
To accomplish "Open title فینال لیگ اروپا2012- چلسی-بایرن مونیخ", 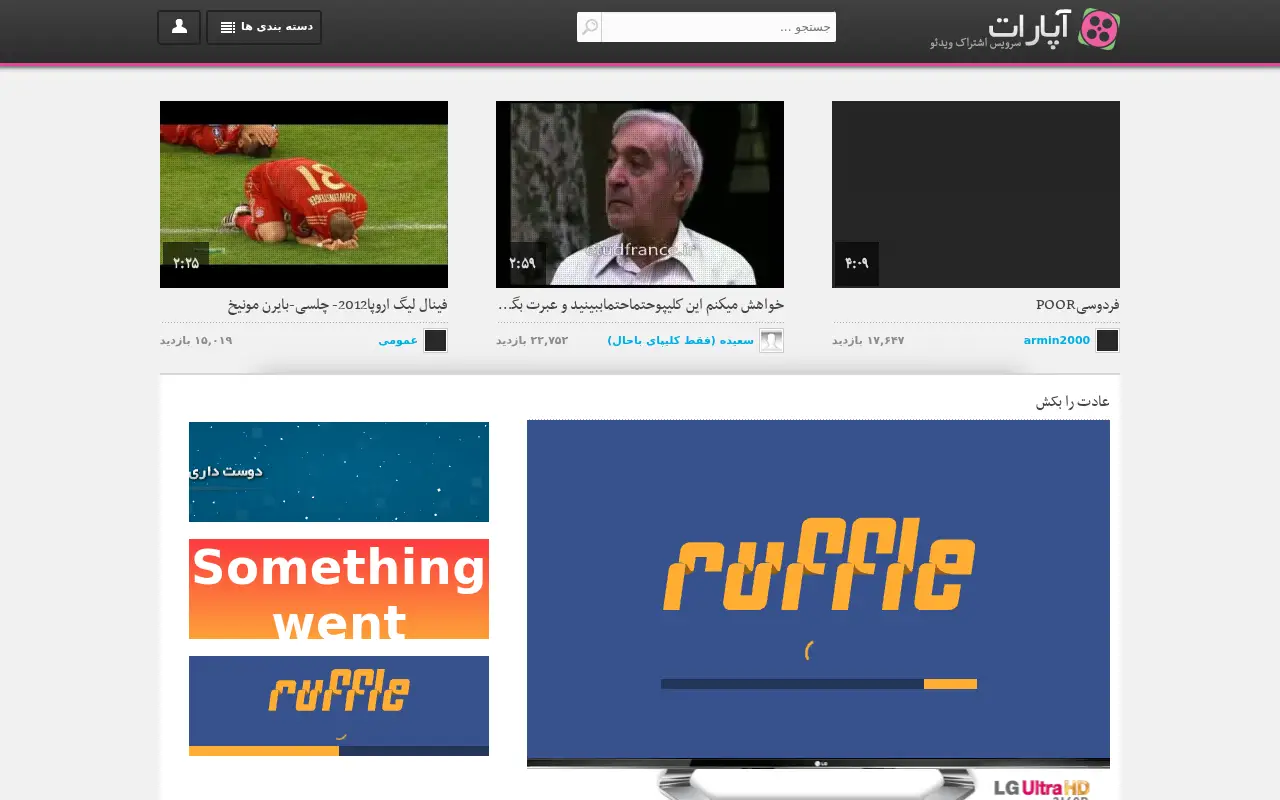I will [x=338, y=305].
